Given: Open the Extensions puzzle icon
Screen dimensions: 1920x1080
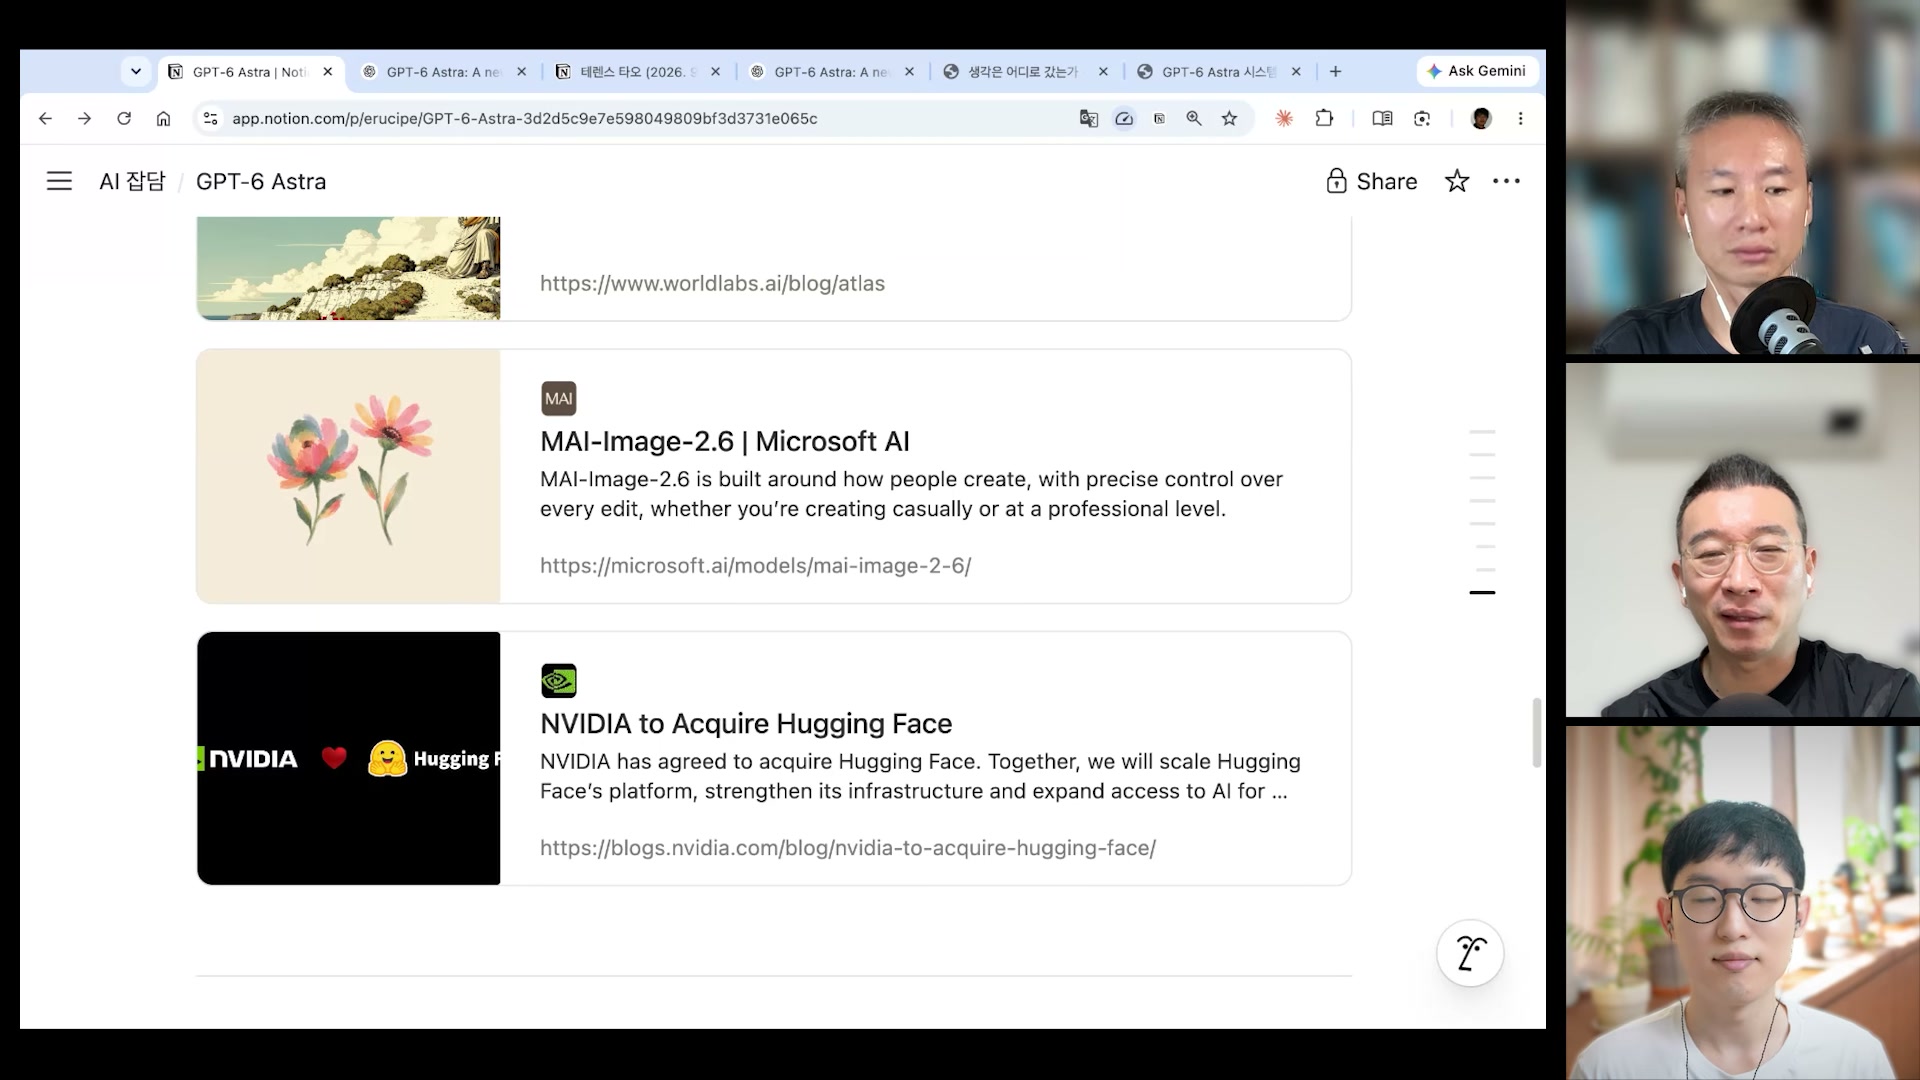Looking at the screenshot, I should pyautogui.click(x=1324, y=118).
